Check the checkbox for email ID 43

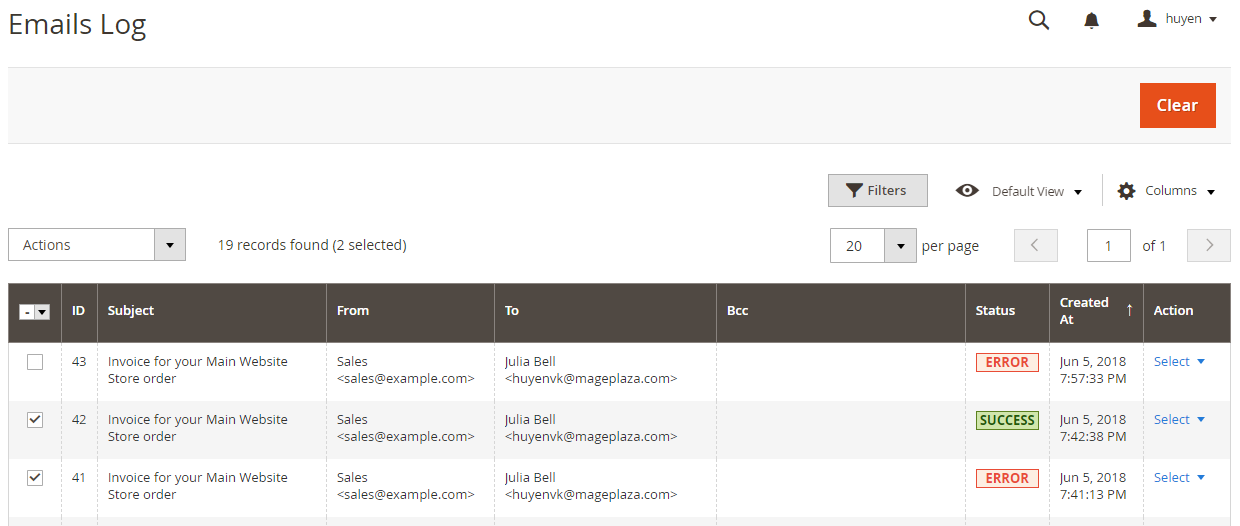tap(35, 362)
